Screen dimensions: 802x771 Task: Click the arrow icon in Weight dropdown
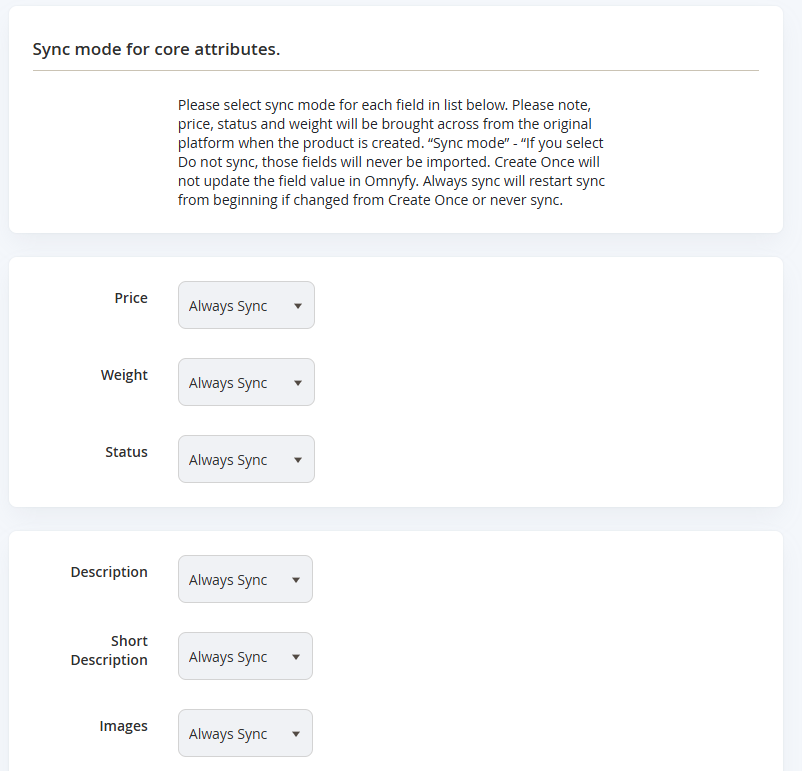pos(298,383)
